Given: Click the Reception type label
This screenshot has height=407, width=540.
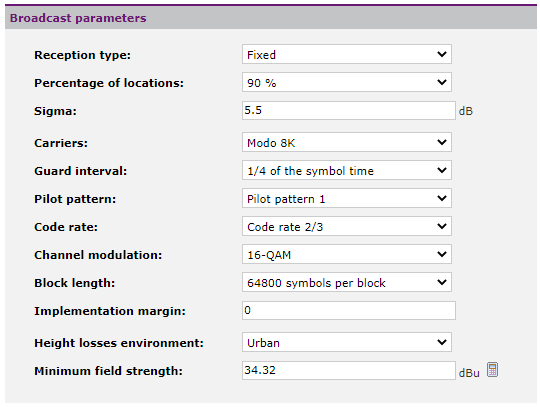Looking at the screenshot, I should [82, 55].
